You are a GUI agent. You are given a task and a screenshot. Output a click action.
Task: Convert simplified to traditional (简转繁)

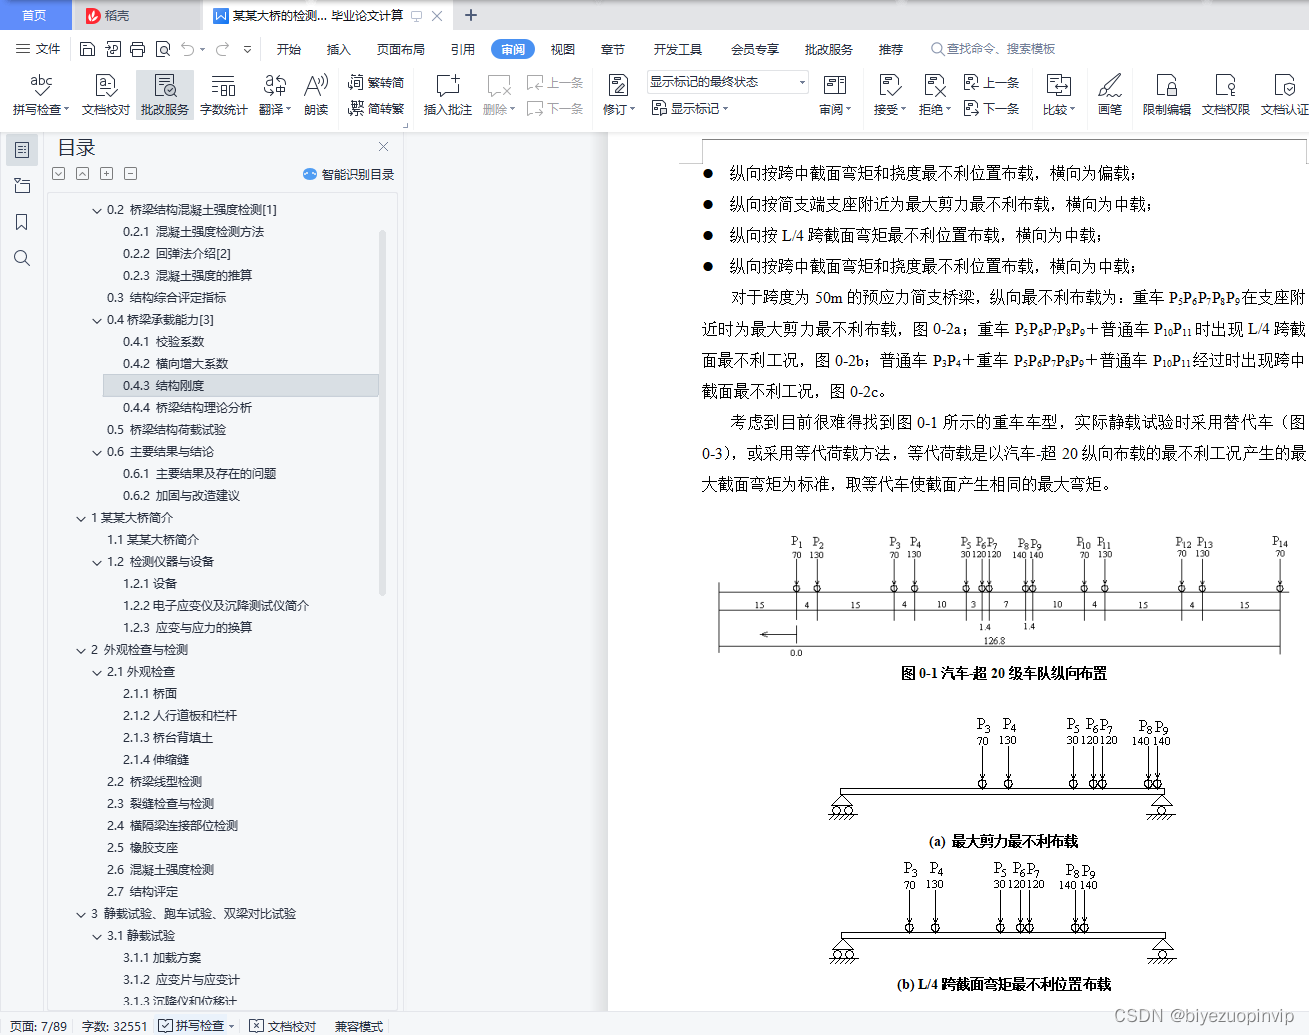click(376, 108)
